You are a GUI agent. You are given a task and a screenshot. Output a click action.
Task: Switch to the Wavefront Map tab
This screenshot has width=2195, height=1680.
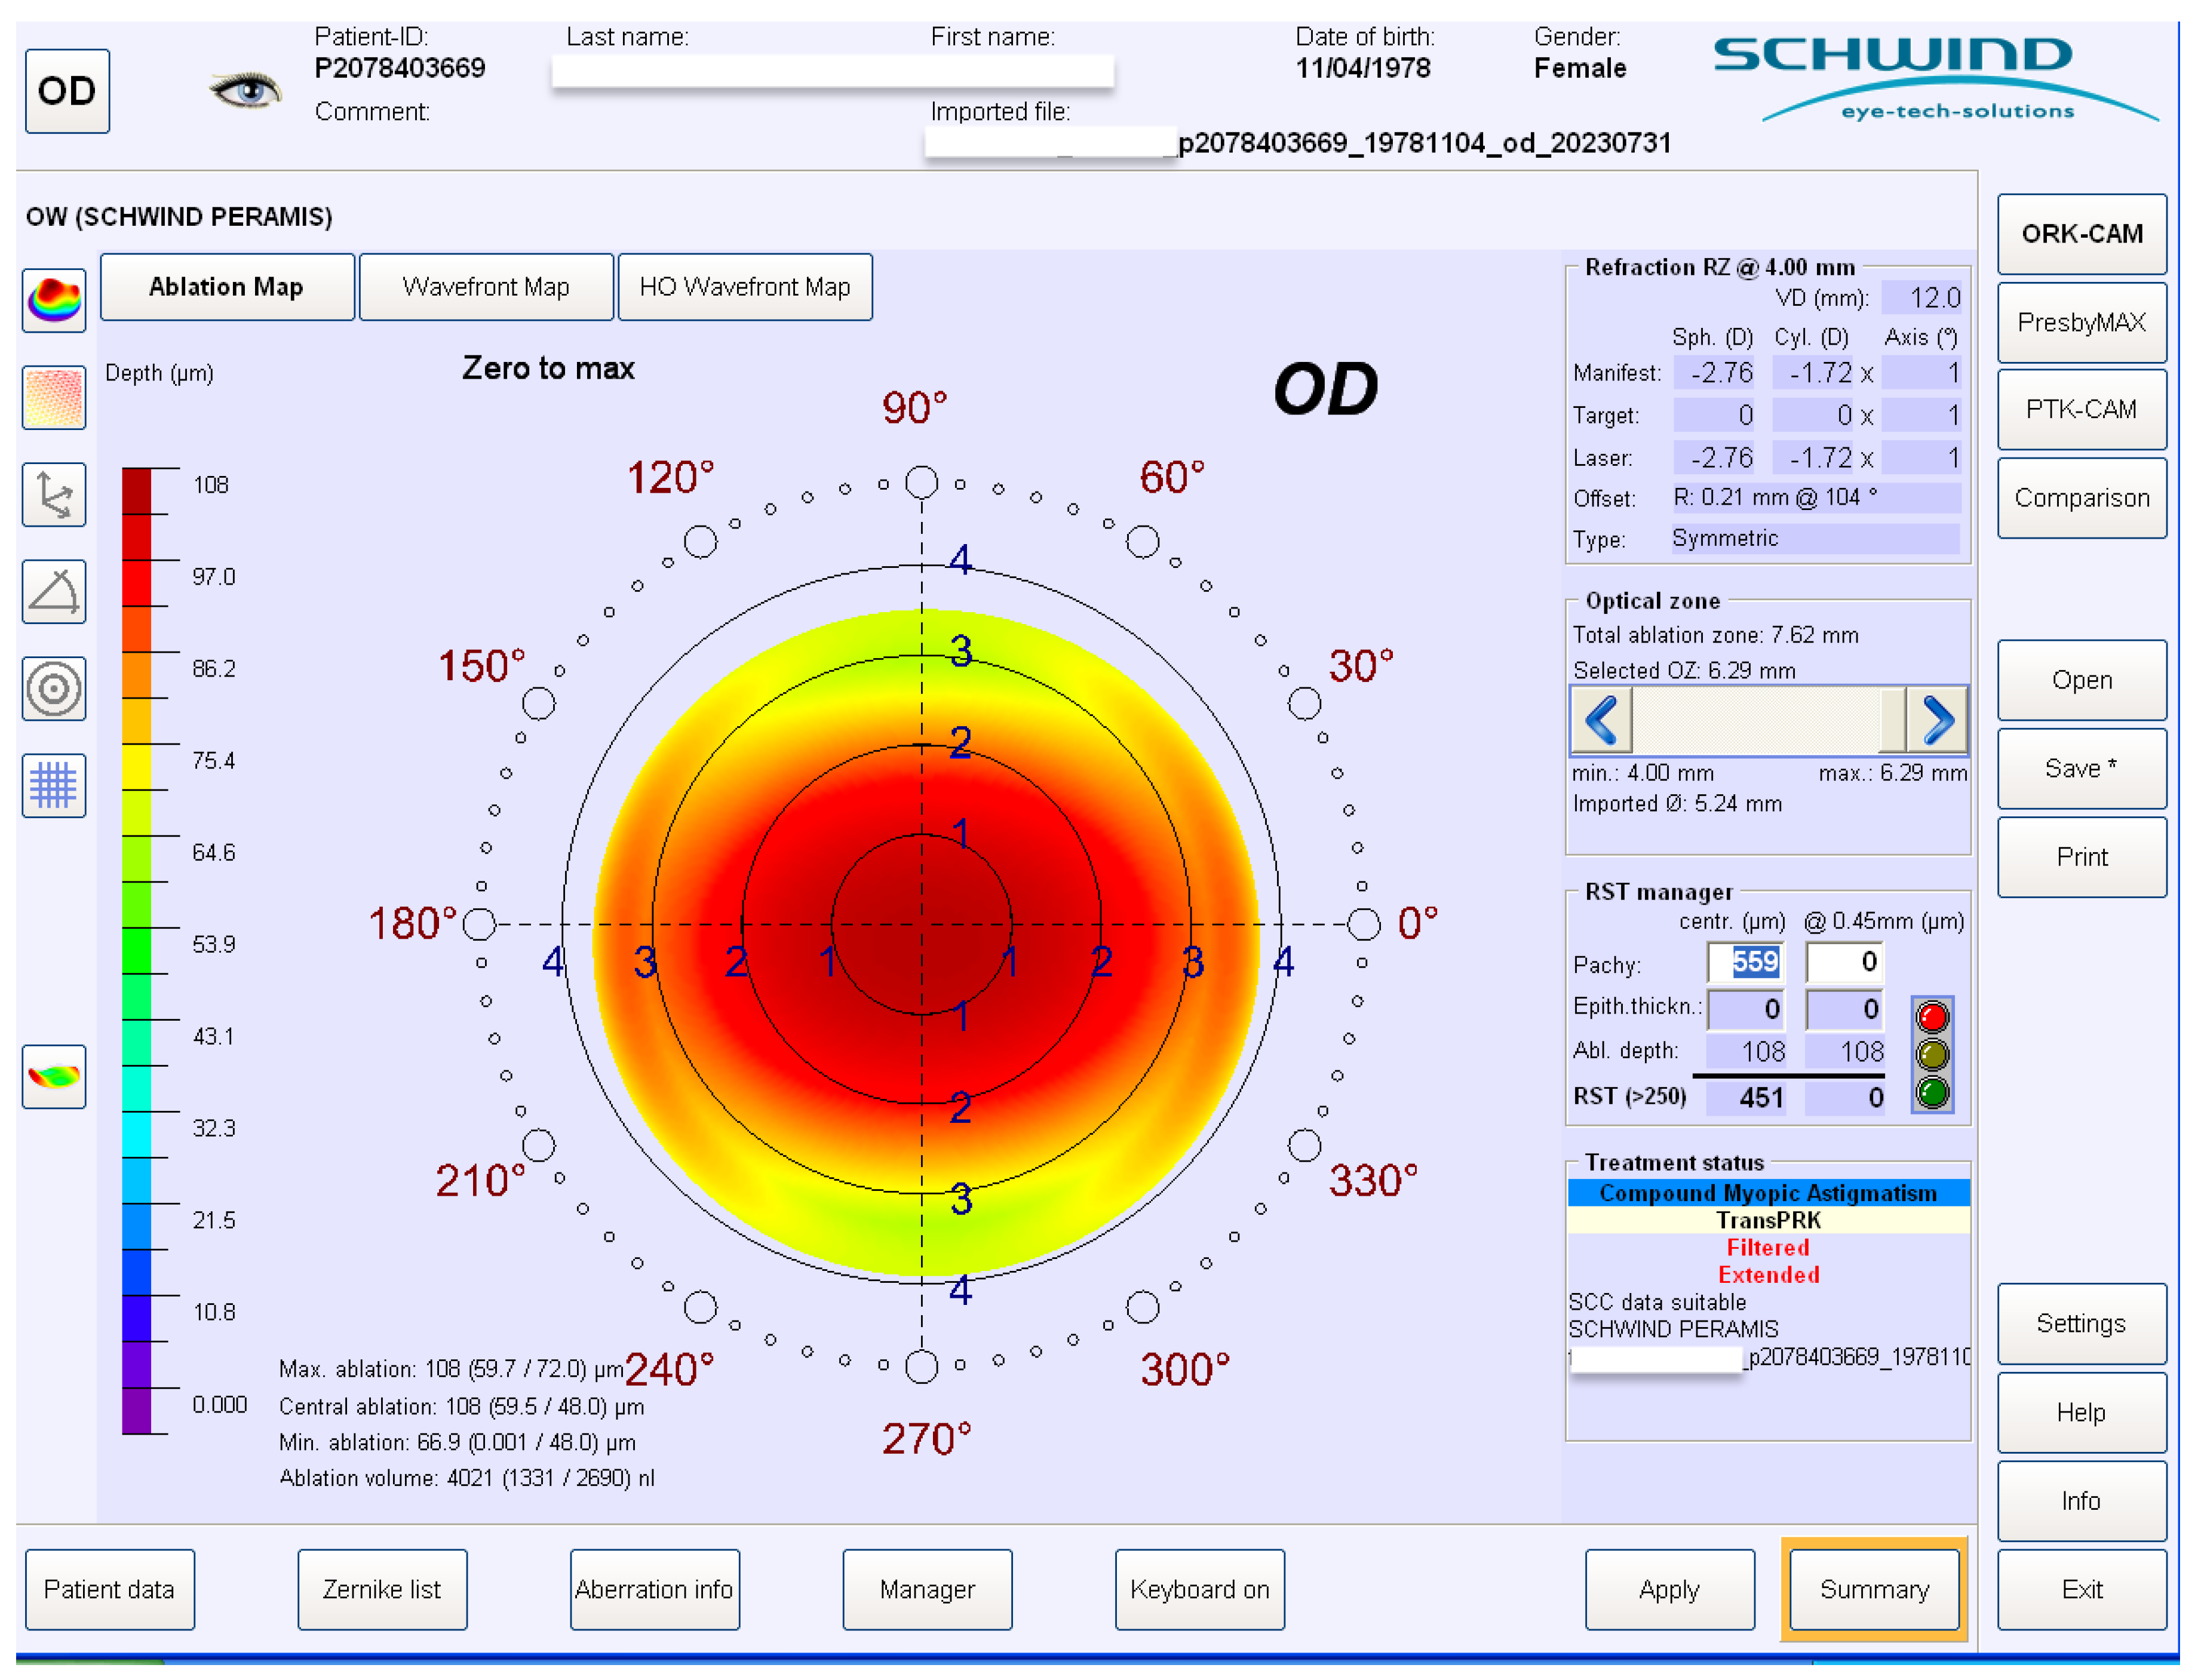pyautogui.click(x=486, y=287)
